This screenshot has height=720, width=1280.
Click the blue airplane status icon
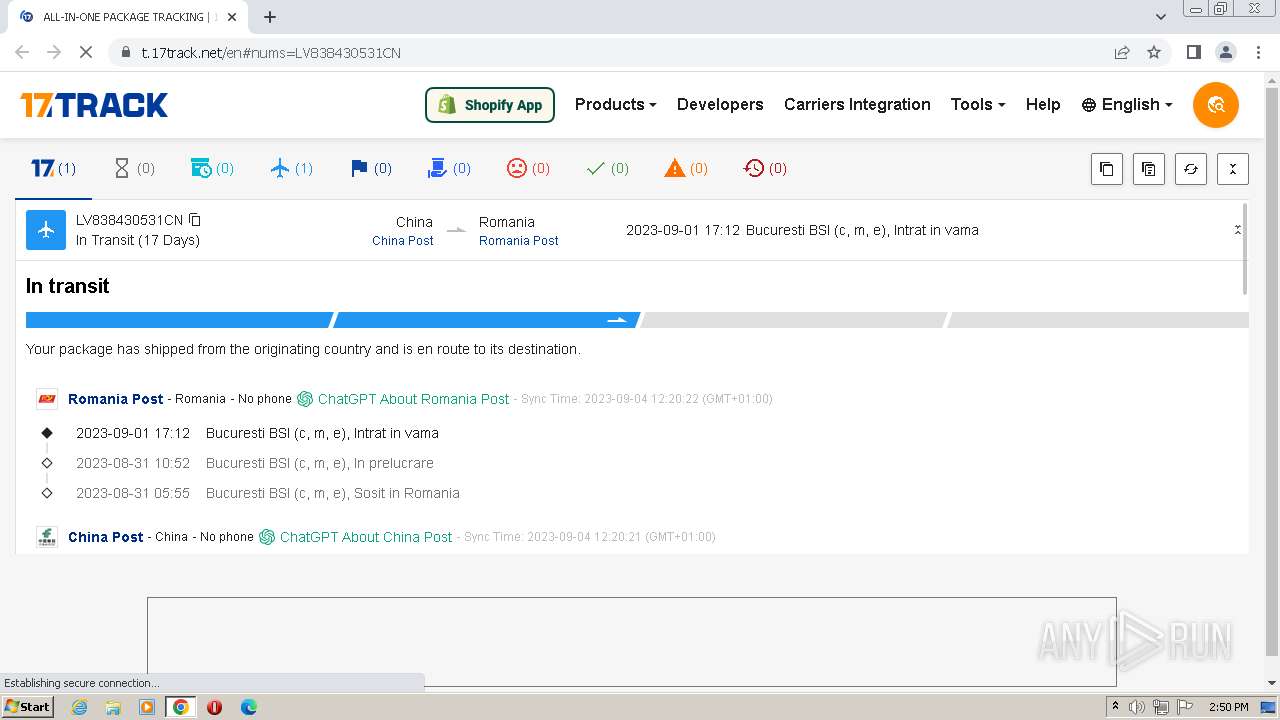(45, 230)
